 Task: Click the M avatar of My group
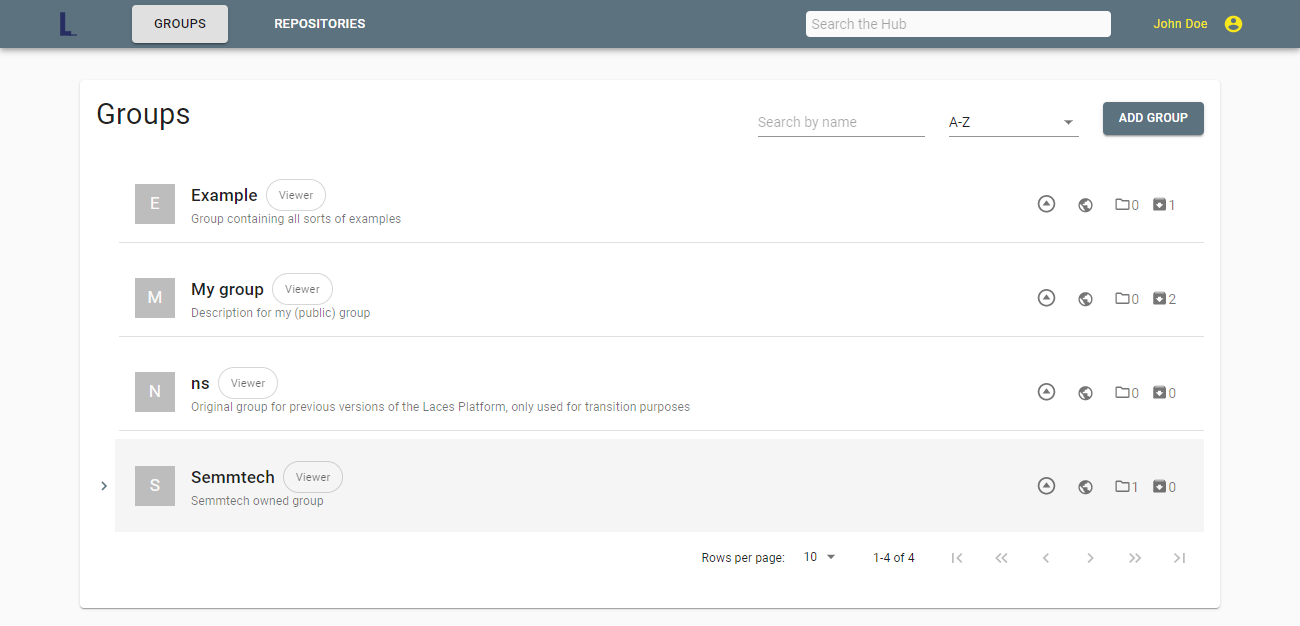click(155, 298)
